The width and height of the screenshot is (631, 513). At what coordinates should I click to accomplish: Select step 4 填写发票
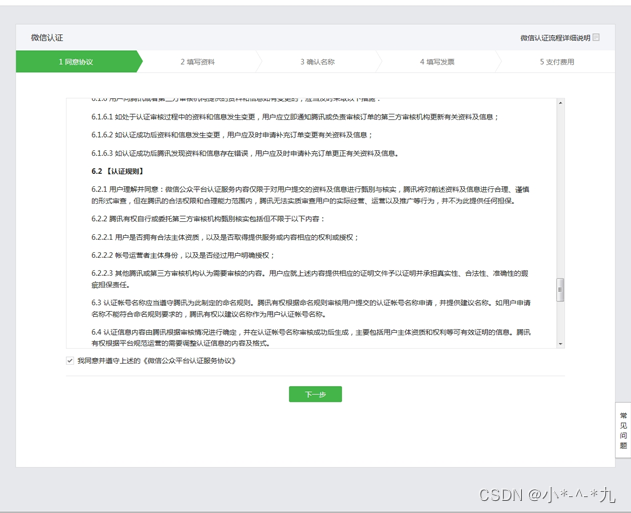[437, 62]
